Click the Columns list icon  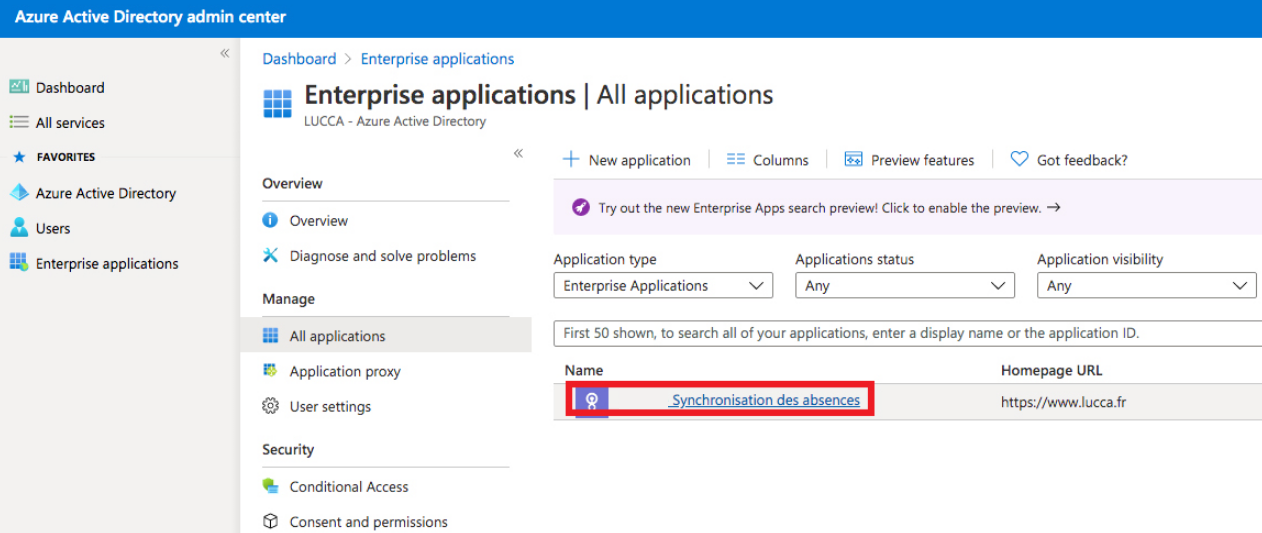[x=736, y=159]
